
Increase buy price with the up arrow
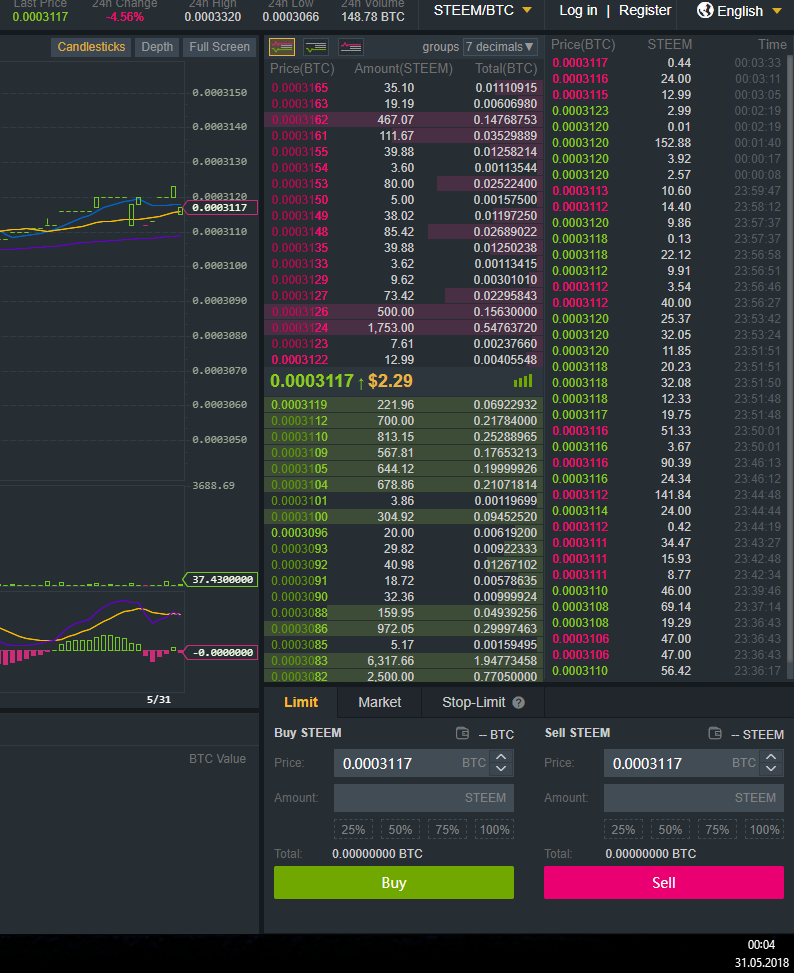501,756
